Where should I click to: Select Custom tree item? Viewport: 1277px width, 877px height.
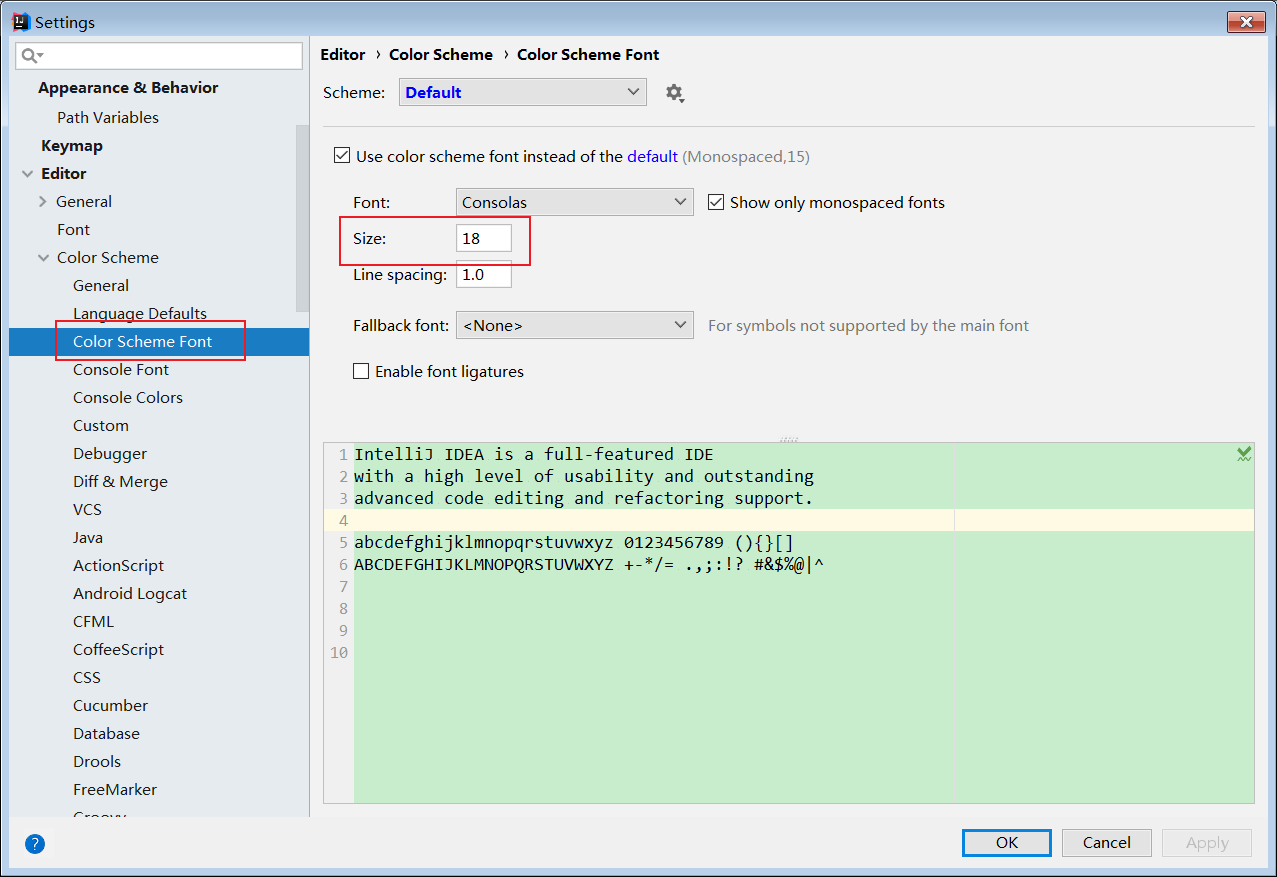point(101,426)
